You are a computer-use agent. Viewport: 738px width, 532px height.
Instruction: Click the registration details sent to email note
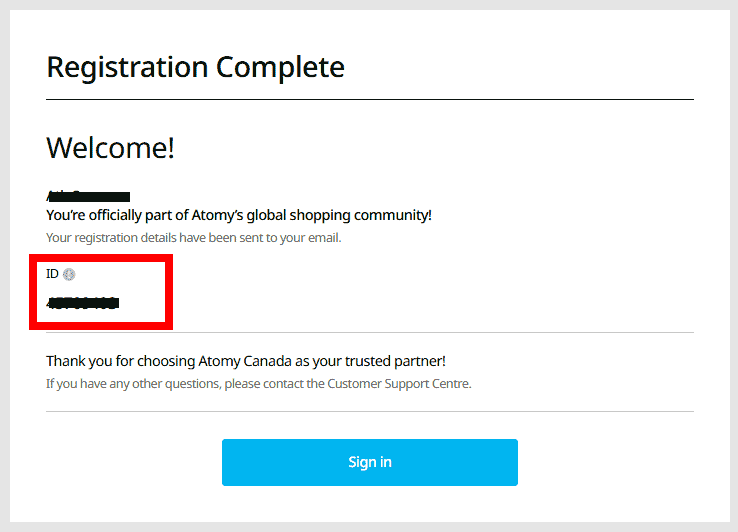[193, 238]
